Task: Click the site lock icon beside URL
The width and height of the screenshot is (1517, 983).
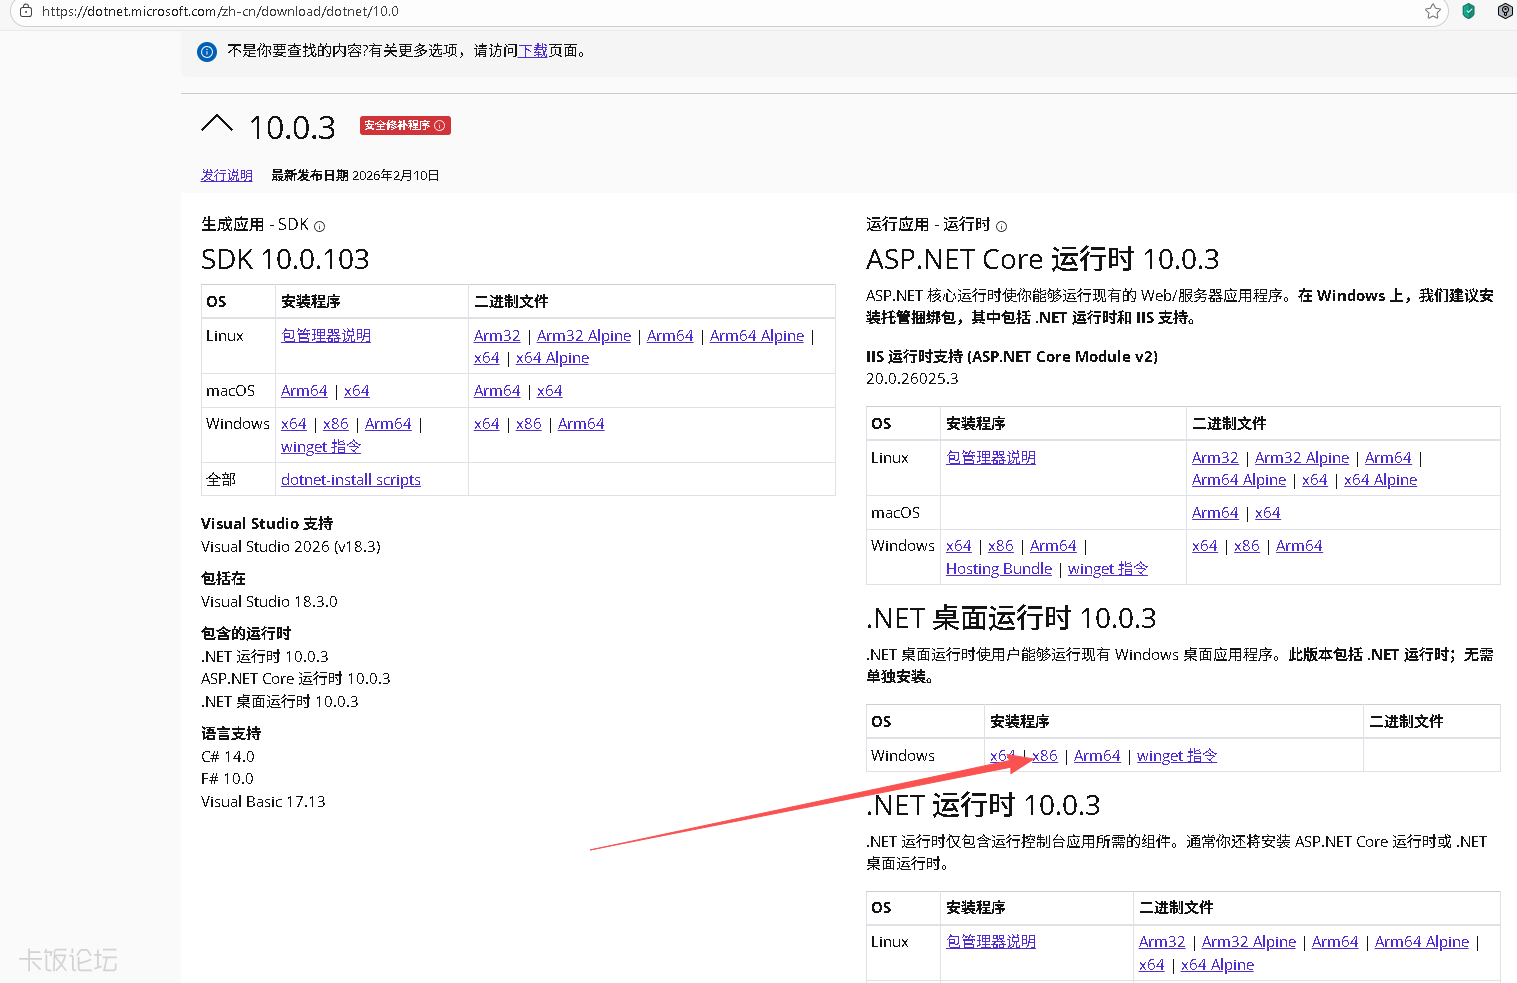Action: (26, 11)
